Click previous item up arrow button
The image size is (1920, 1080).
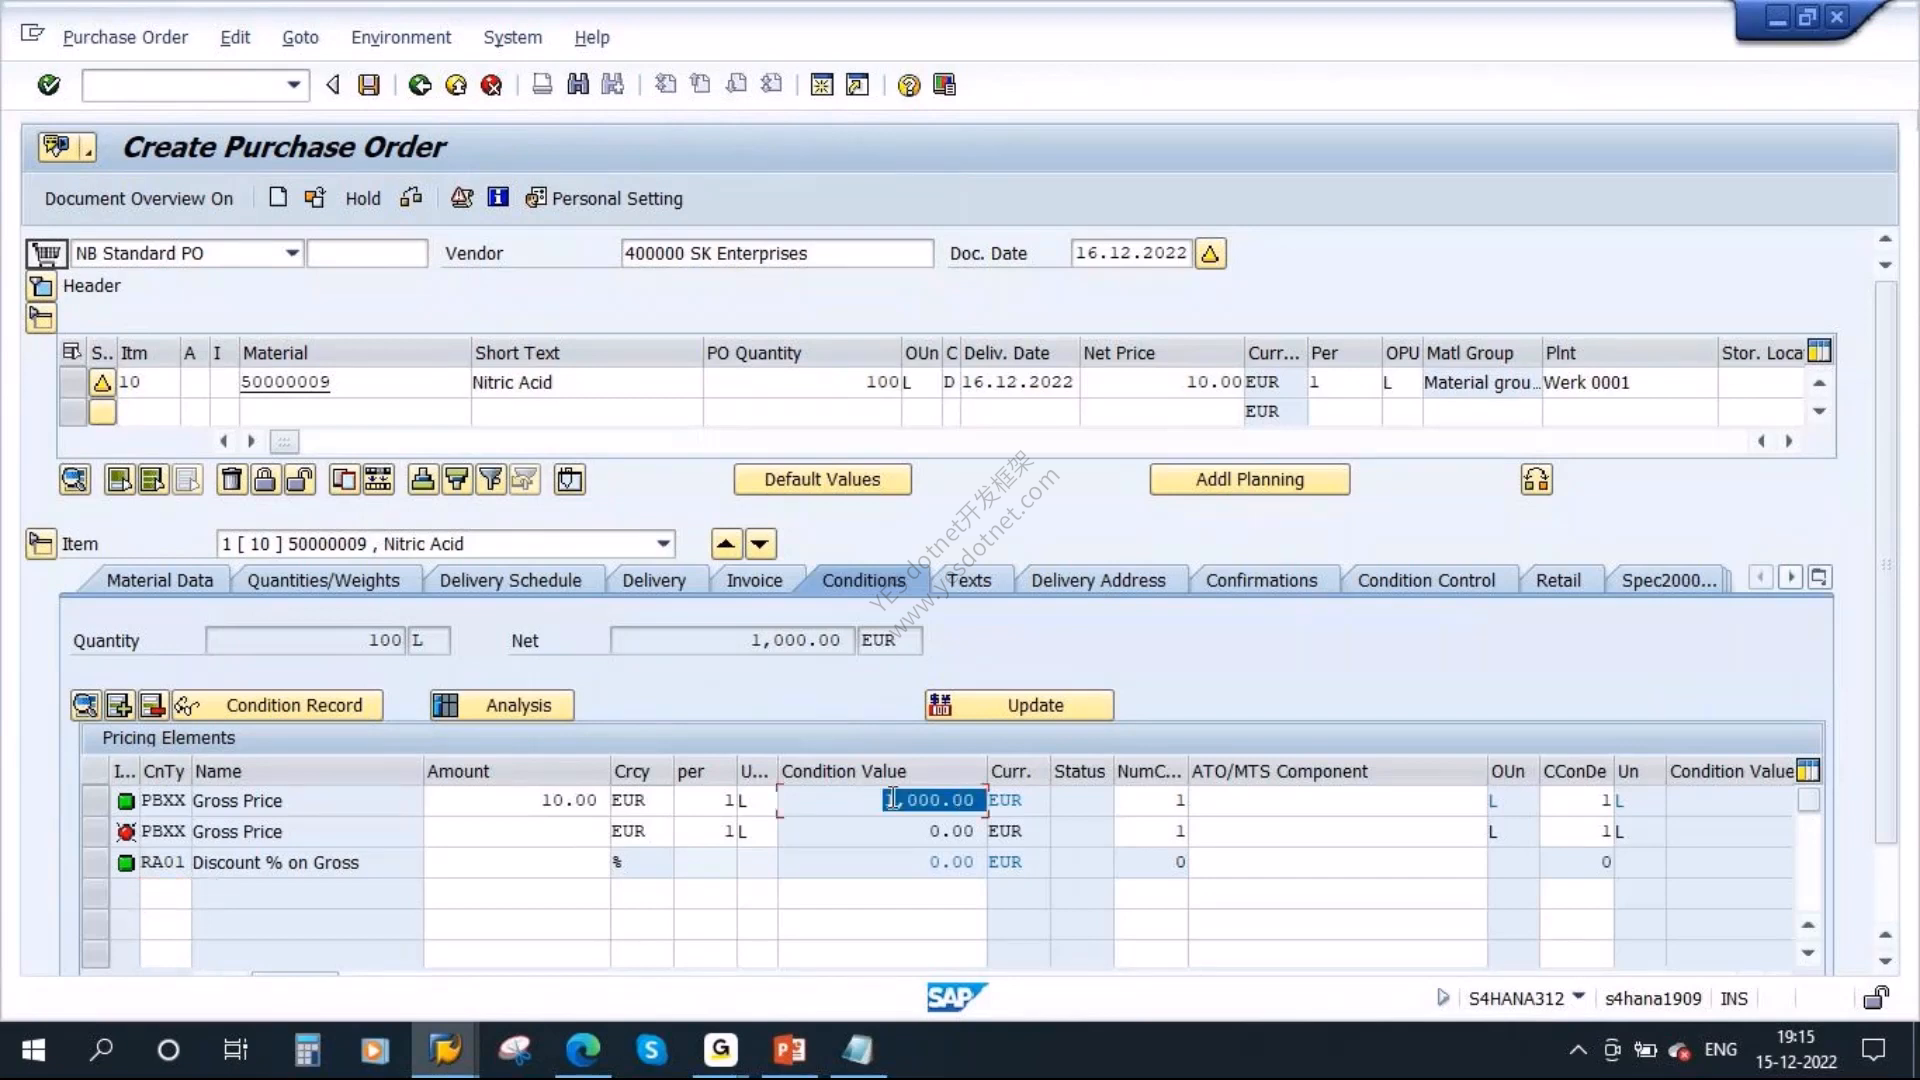(x=726, y=544)
